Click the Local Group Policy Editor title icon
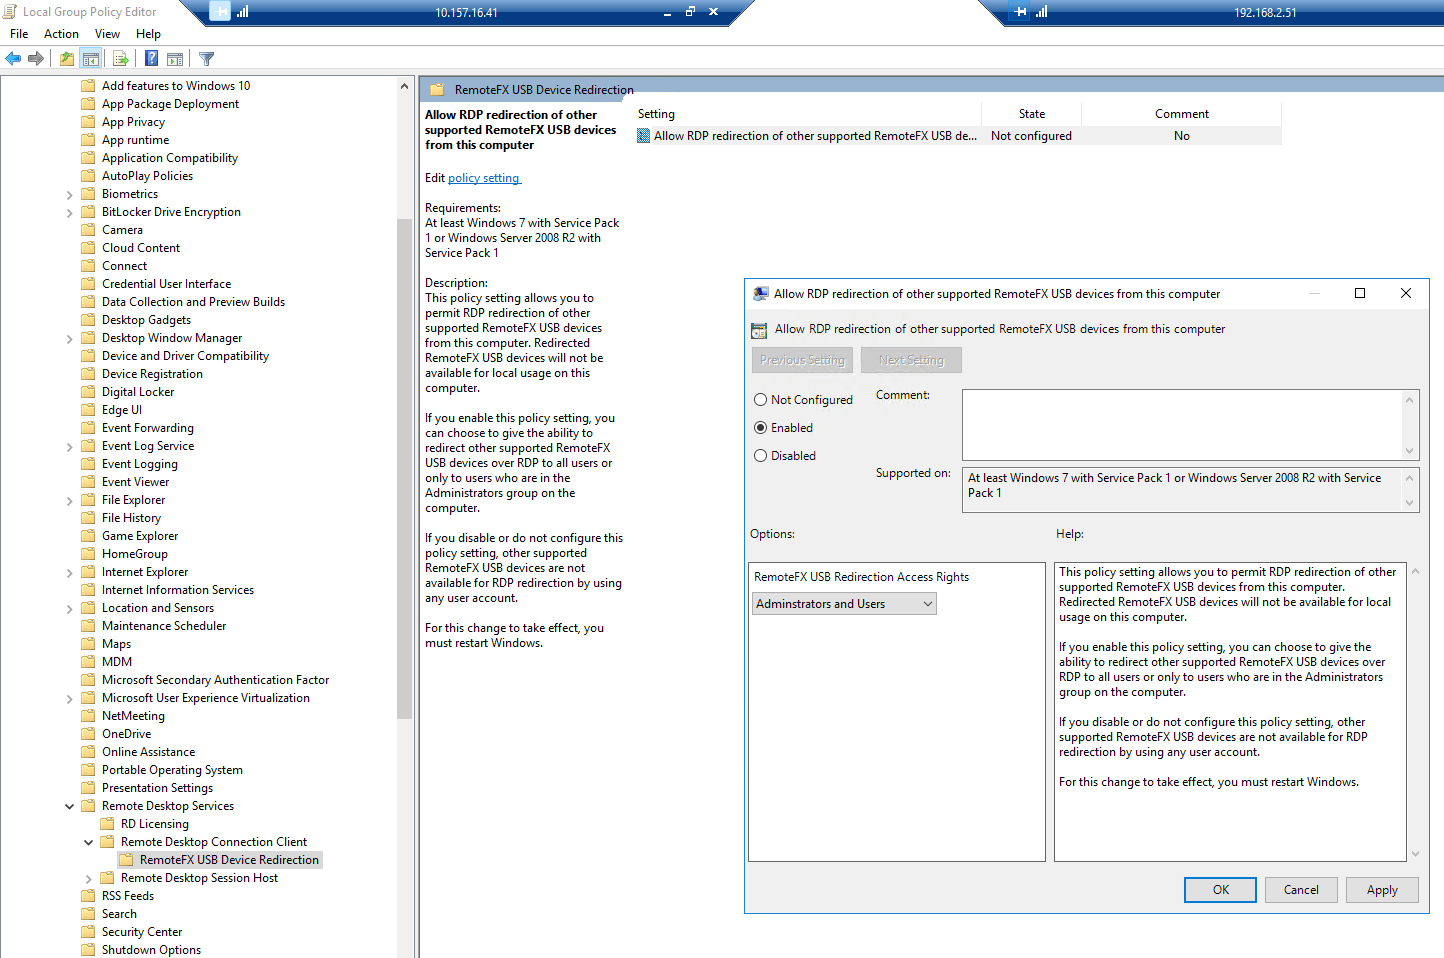The height and width of the screenshot is (958, 1444). 10,11
